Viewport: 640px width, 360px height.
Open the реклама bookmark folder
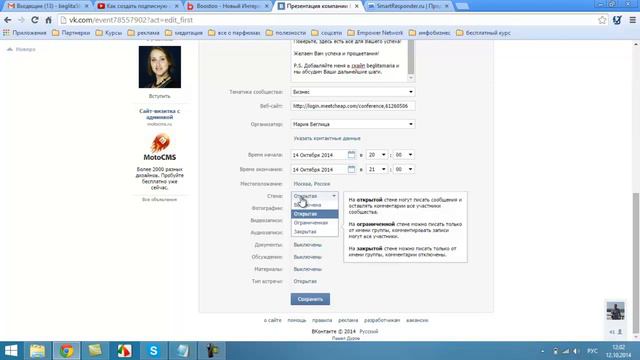[x=143, y=33]
